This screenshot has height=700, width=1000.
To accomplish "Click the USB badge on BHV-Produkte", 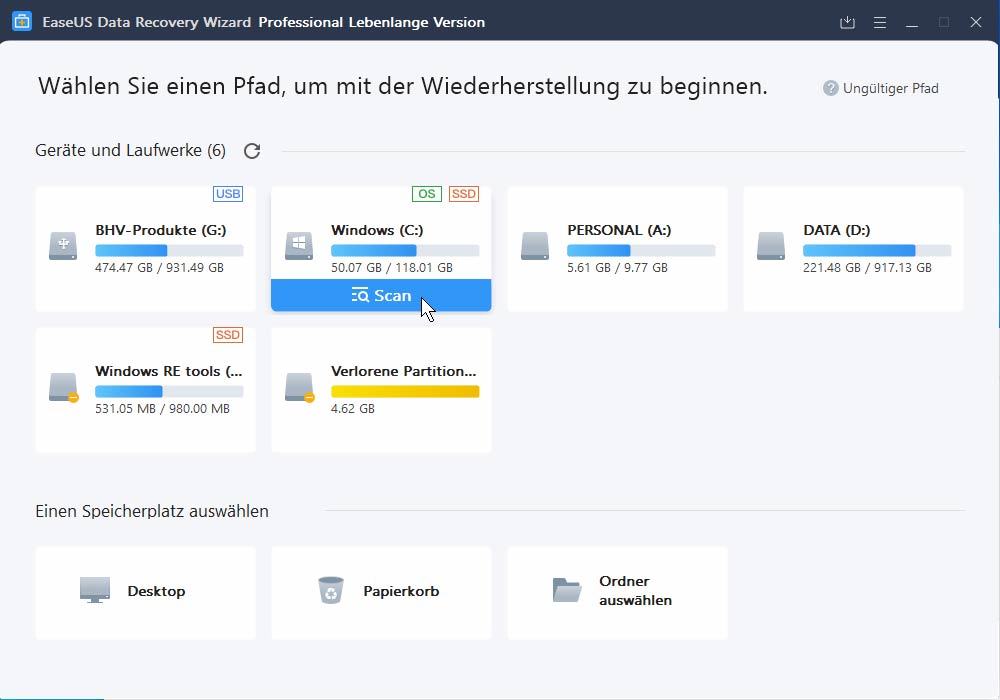I will (x=228, y=194).
